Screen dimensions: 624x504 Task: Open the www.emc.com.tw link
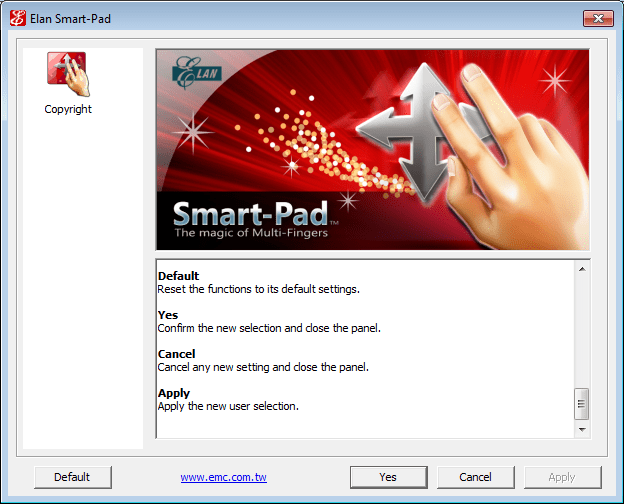coord(223,477)
